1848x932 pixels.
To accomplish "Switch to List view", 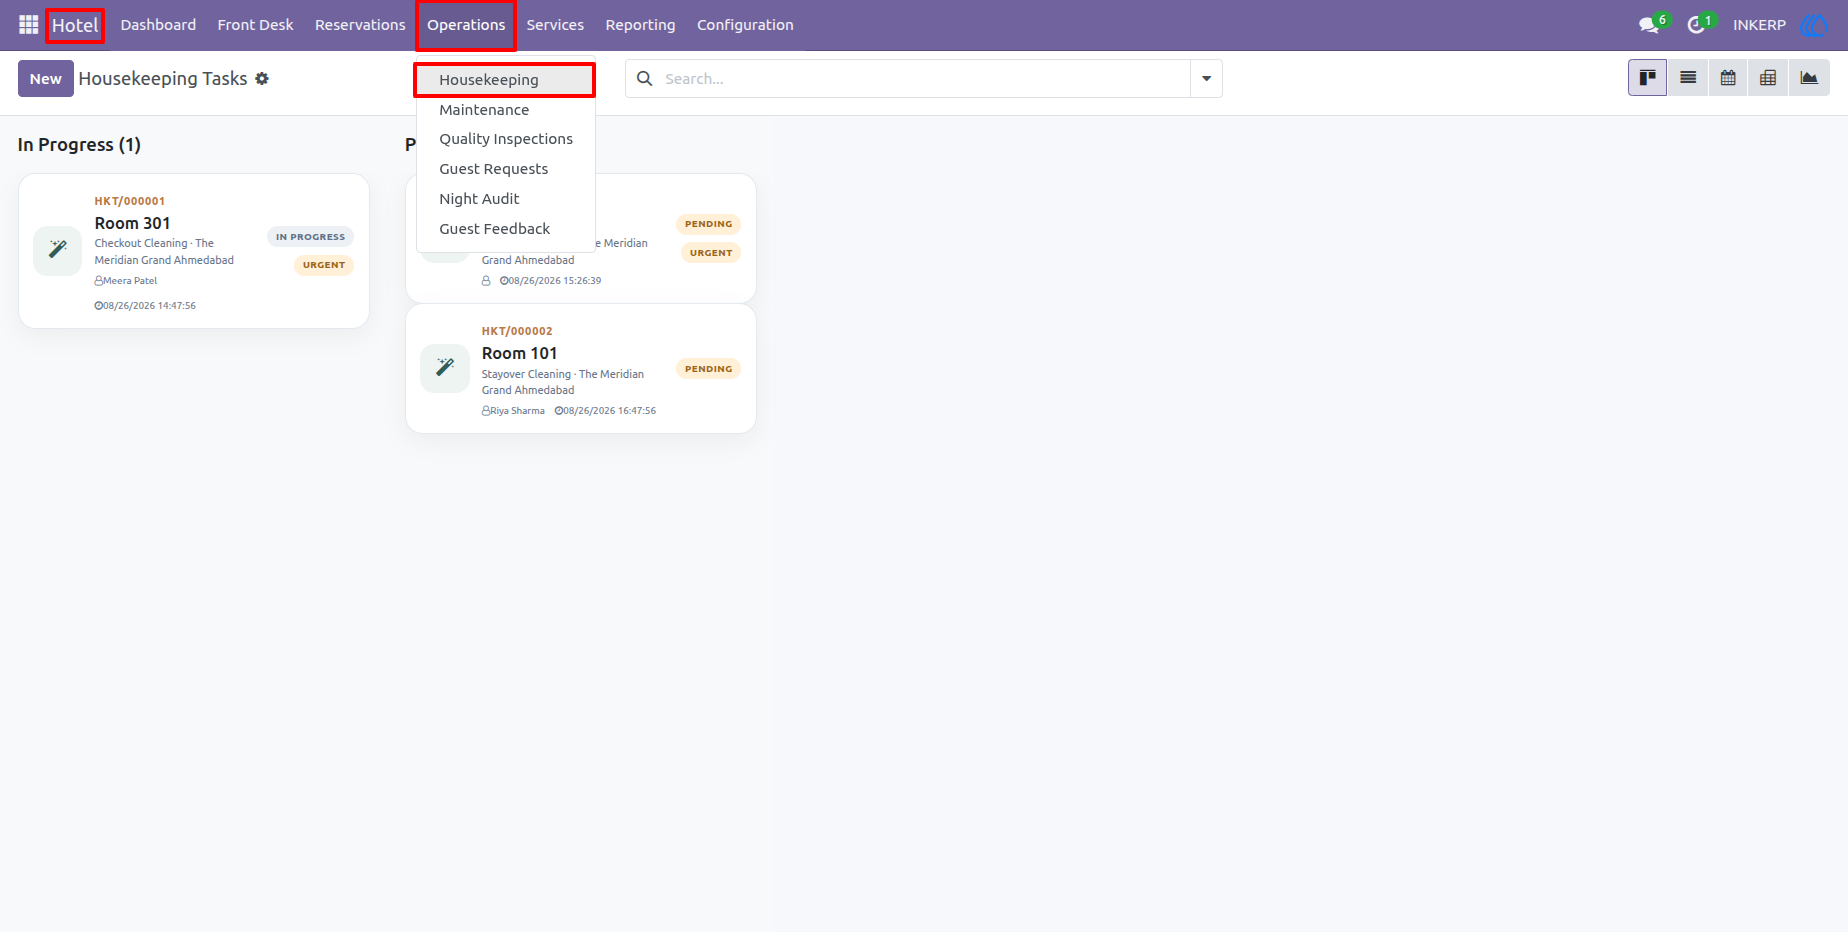I will [x=1688, y=78].
